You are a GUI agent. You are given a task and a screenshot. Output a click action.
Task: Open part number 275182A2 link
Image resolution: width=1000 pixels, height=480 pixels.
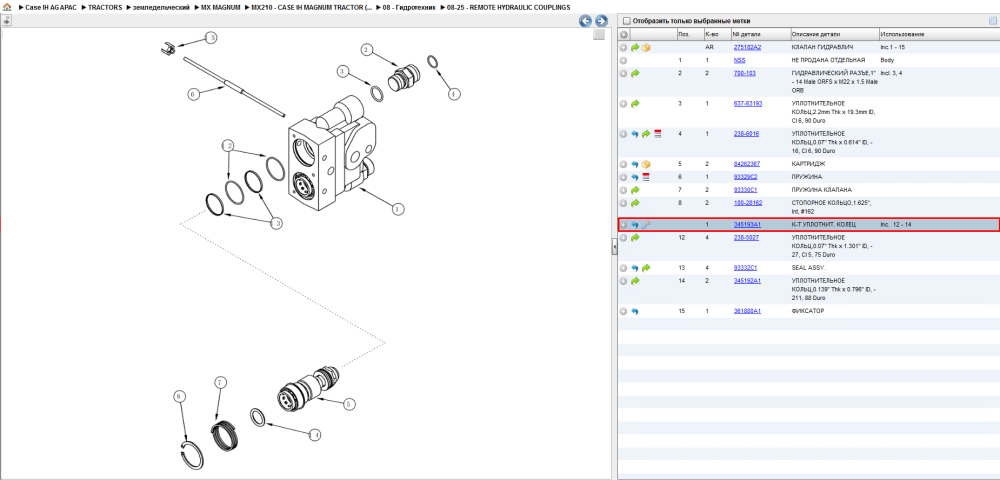click(x=747, y=47)
